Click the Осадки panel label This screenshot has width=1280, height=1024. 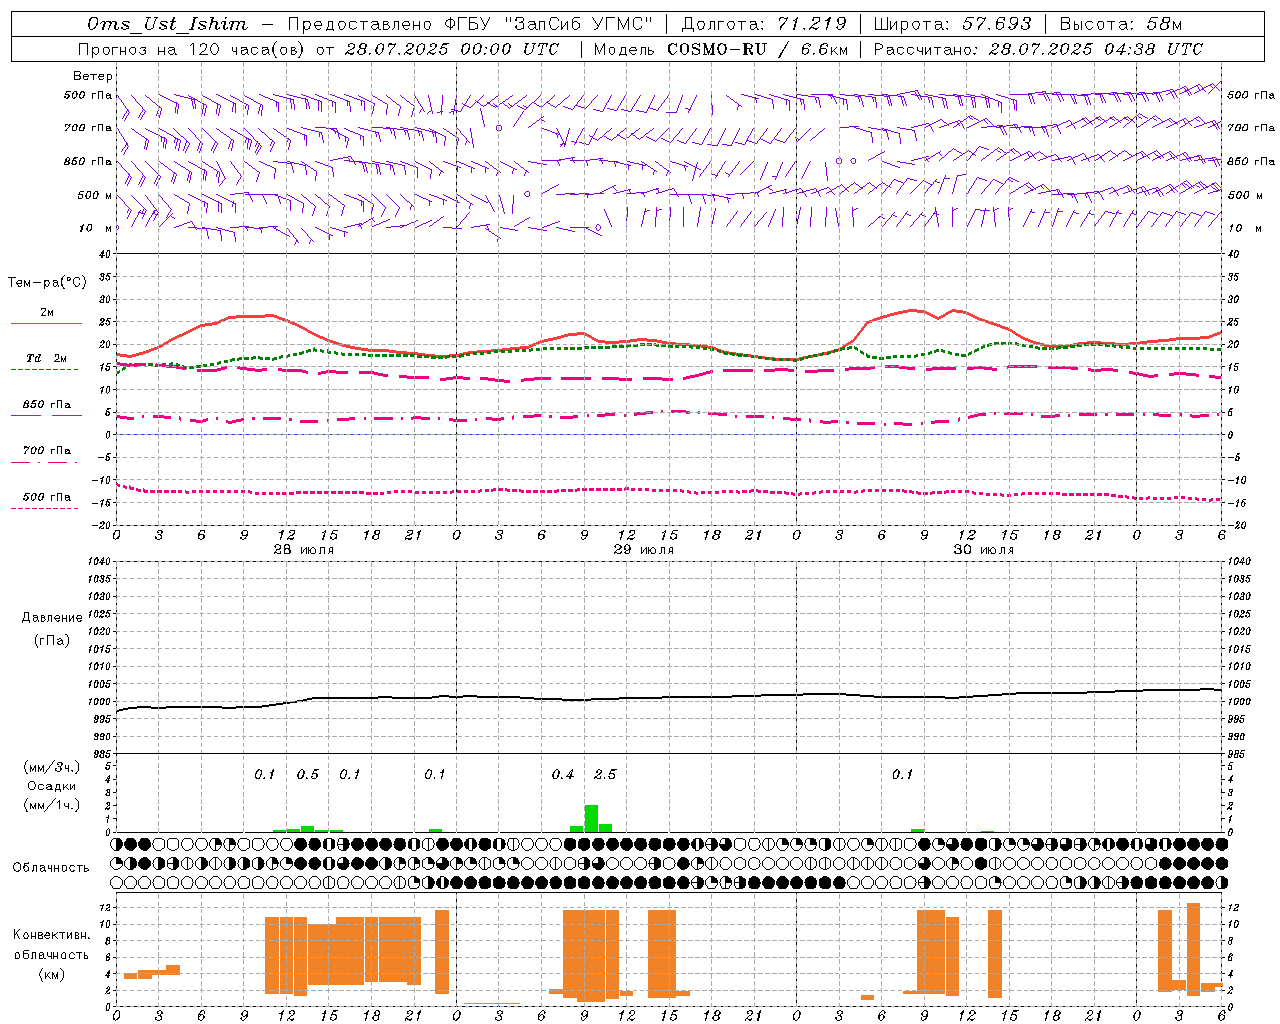(52, 786)
